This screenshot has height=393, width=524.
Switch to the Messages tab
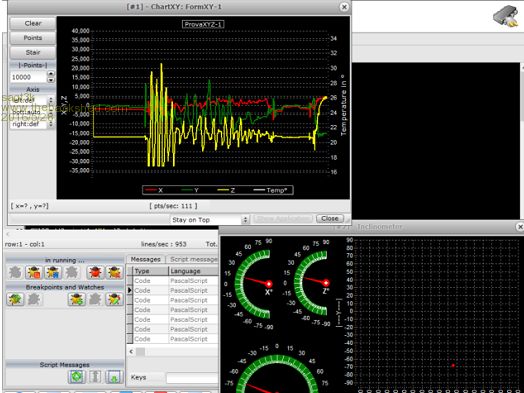145,259
